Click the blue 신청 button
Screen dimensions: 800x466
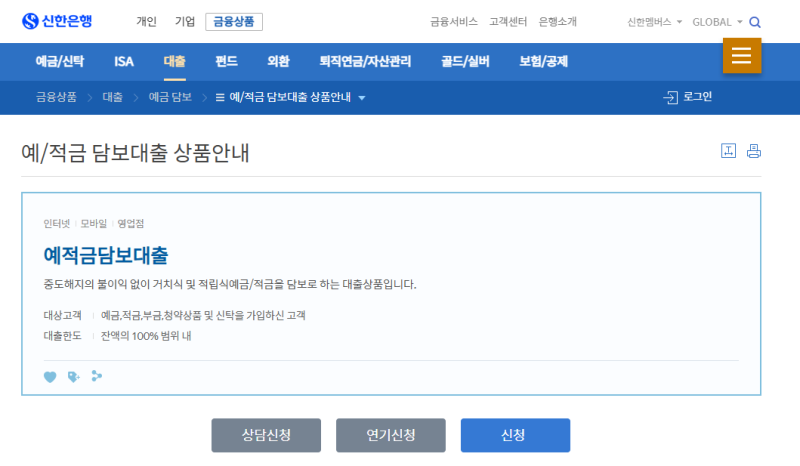click(515, 435)
